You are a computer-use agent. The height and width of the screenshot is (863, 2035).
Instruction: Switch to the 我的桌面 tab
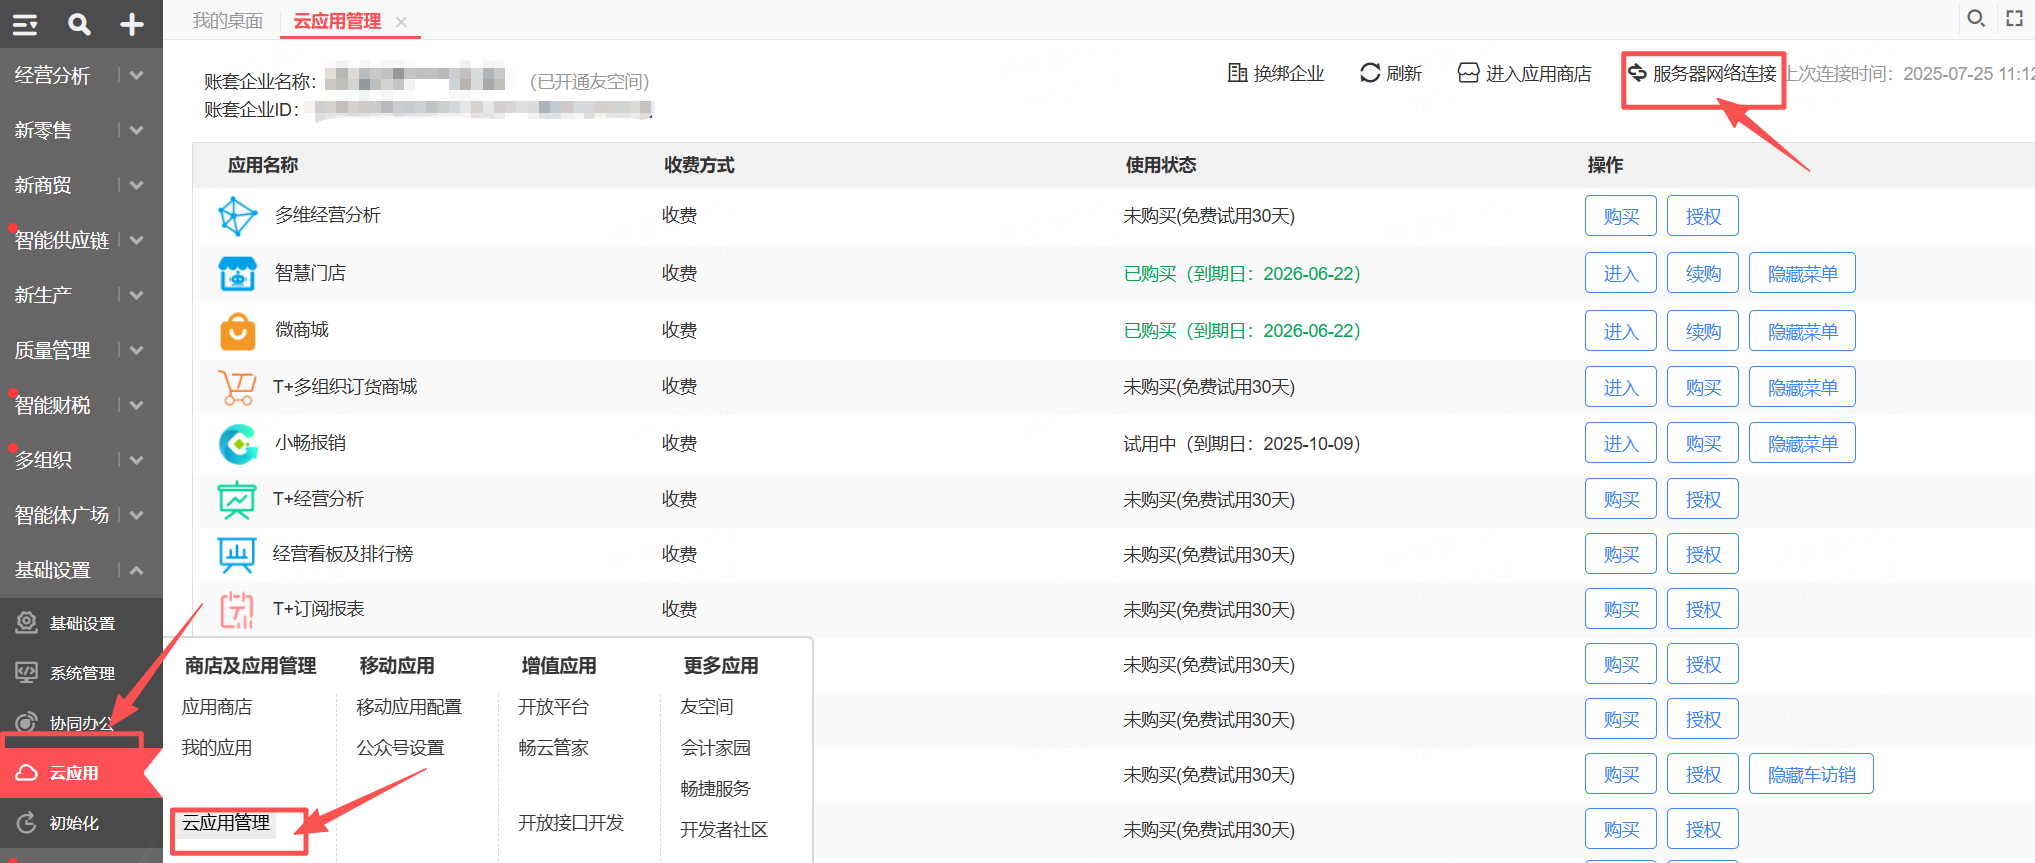point(228,21)
